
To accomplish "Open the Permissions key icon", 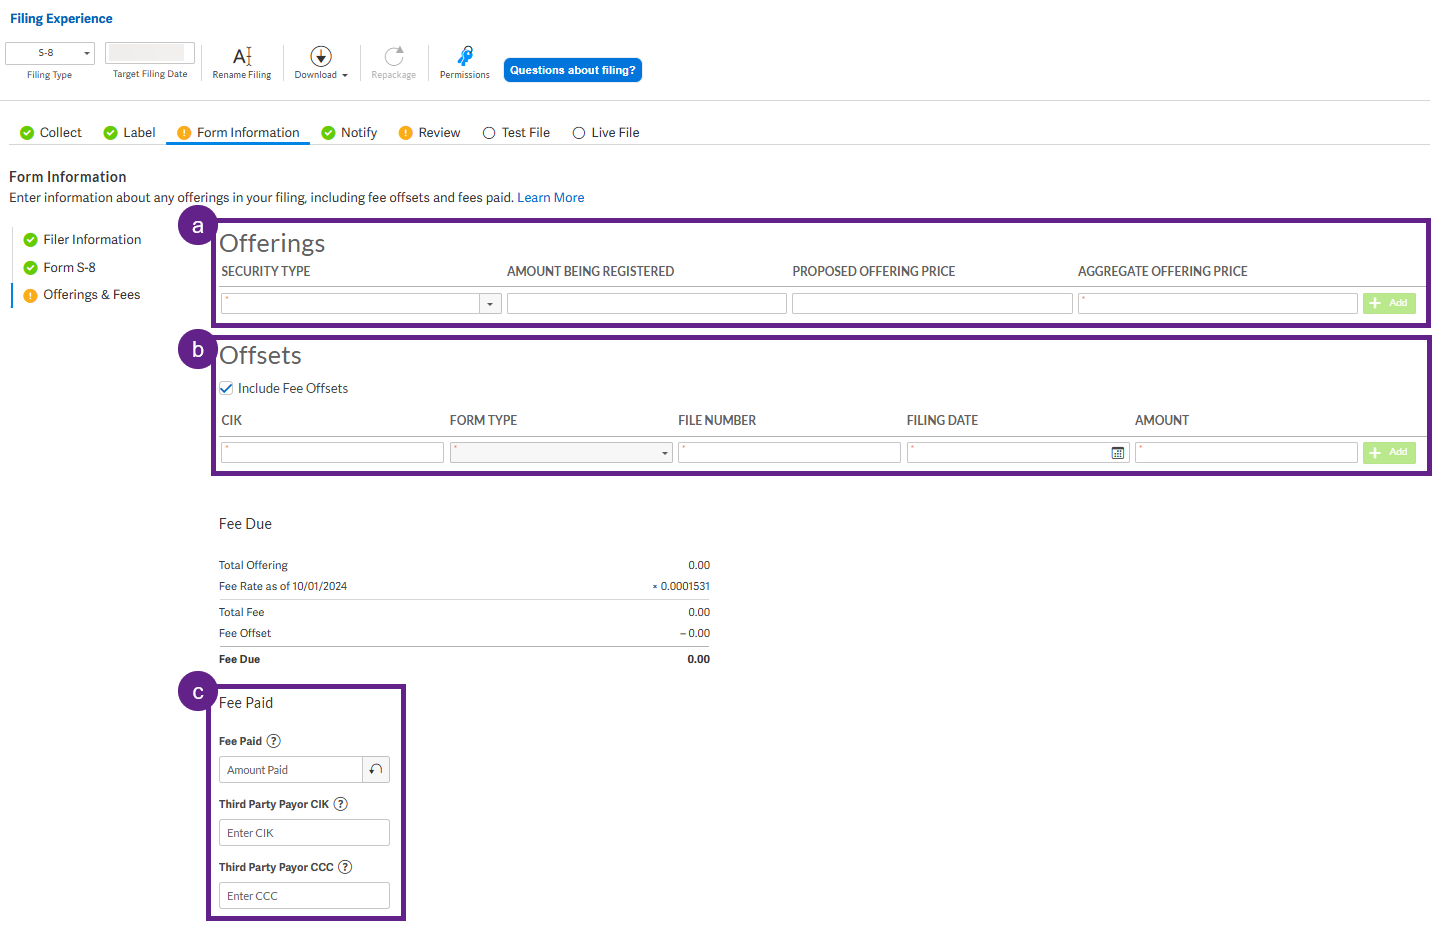I will 465,56.
